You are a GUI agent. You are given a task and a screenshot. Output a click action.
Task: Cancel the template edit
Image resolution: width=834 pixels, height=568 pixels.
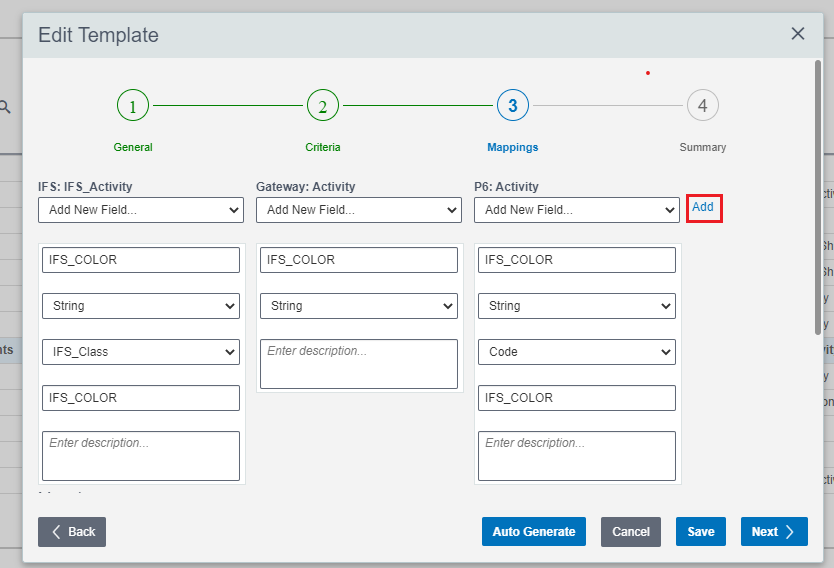pyautogui.click(x=630, y=532)
